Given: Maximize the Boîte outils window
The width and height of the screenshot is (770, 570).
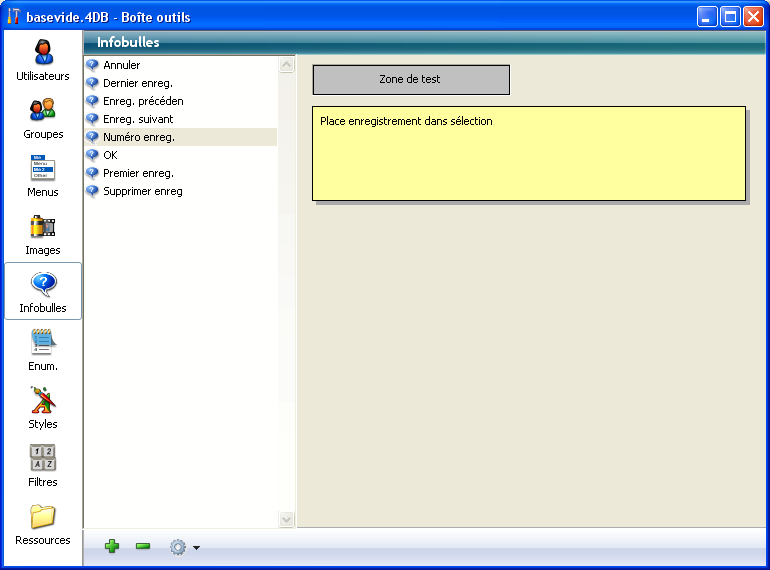Looking at the screenshot, I should [730, 17].
